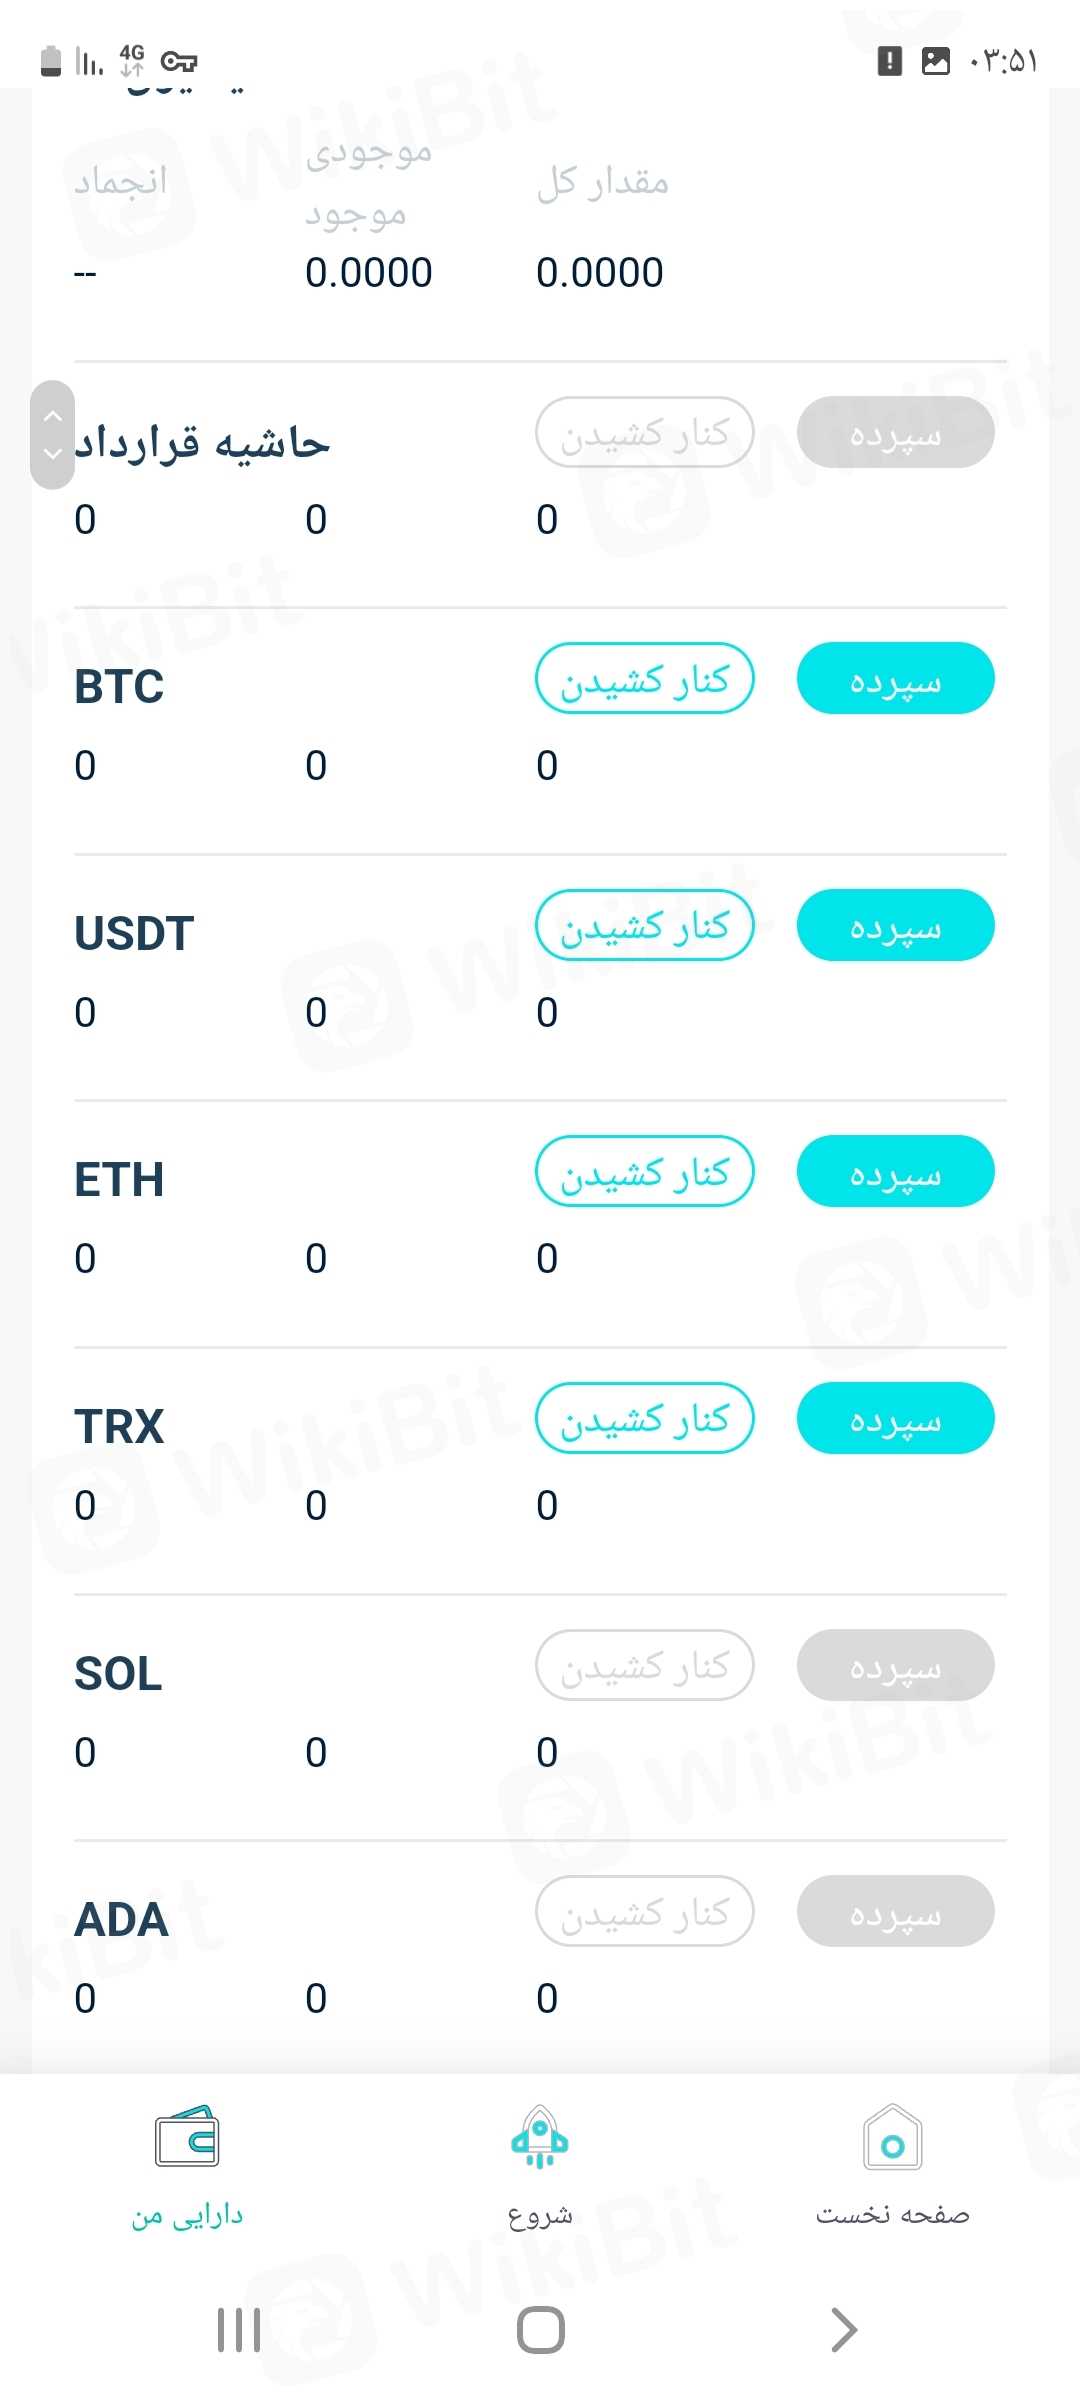Tap the USDT withdraw button
Viewport: 1080px width, 2400px height.
(x=645, y=925)
